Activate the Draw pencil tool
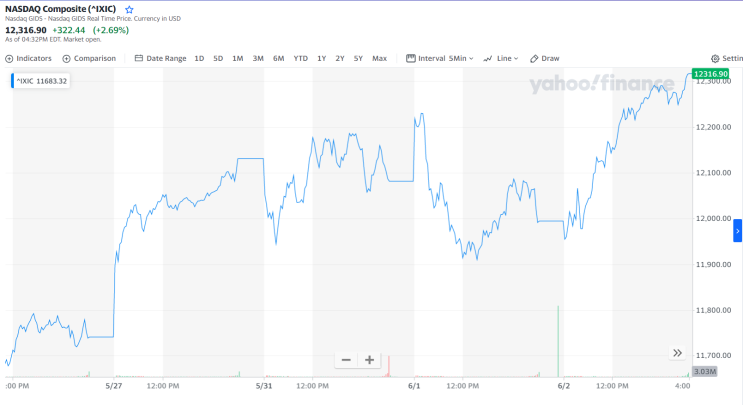Image resolution: width=743 pixels, height=405 pixels. click(x=544, y=58)
